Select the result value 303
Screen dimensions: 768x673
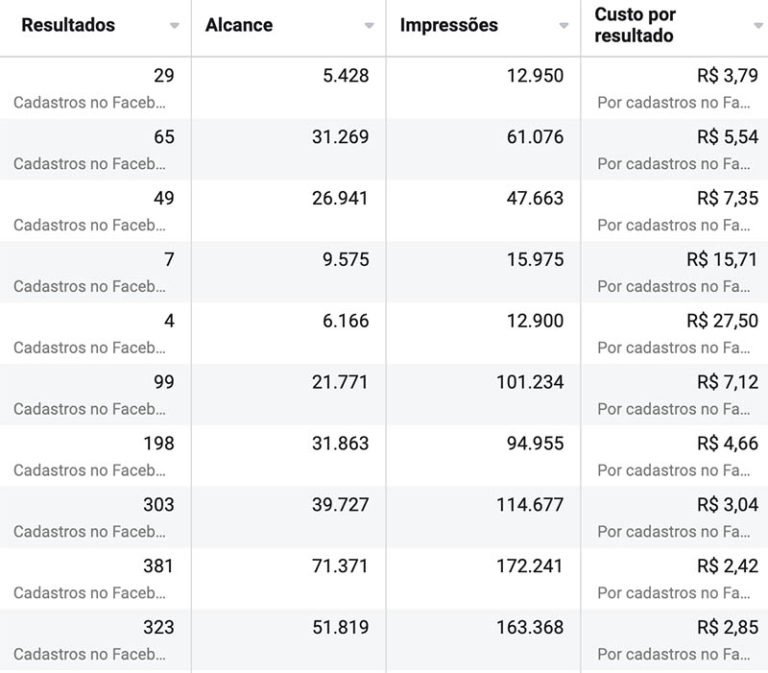pyautogui.click(x=159, y=505)
